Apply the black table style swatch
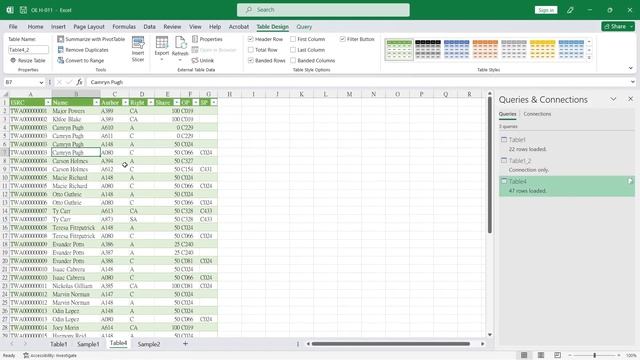The height and width of the screenshot is (360, 640). tap(428, 49)
